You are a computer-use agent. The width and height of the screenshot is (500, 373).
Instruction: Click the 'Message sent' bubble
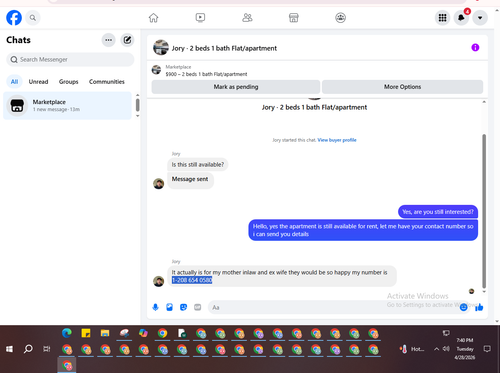pyautogui.click(x=190, y=180)
